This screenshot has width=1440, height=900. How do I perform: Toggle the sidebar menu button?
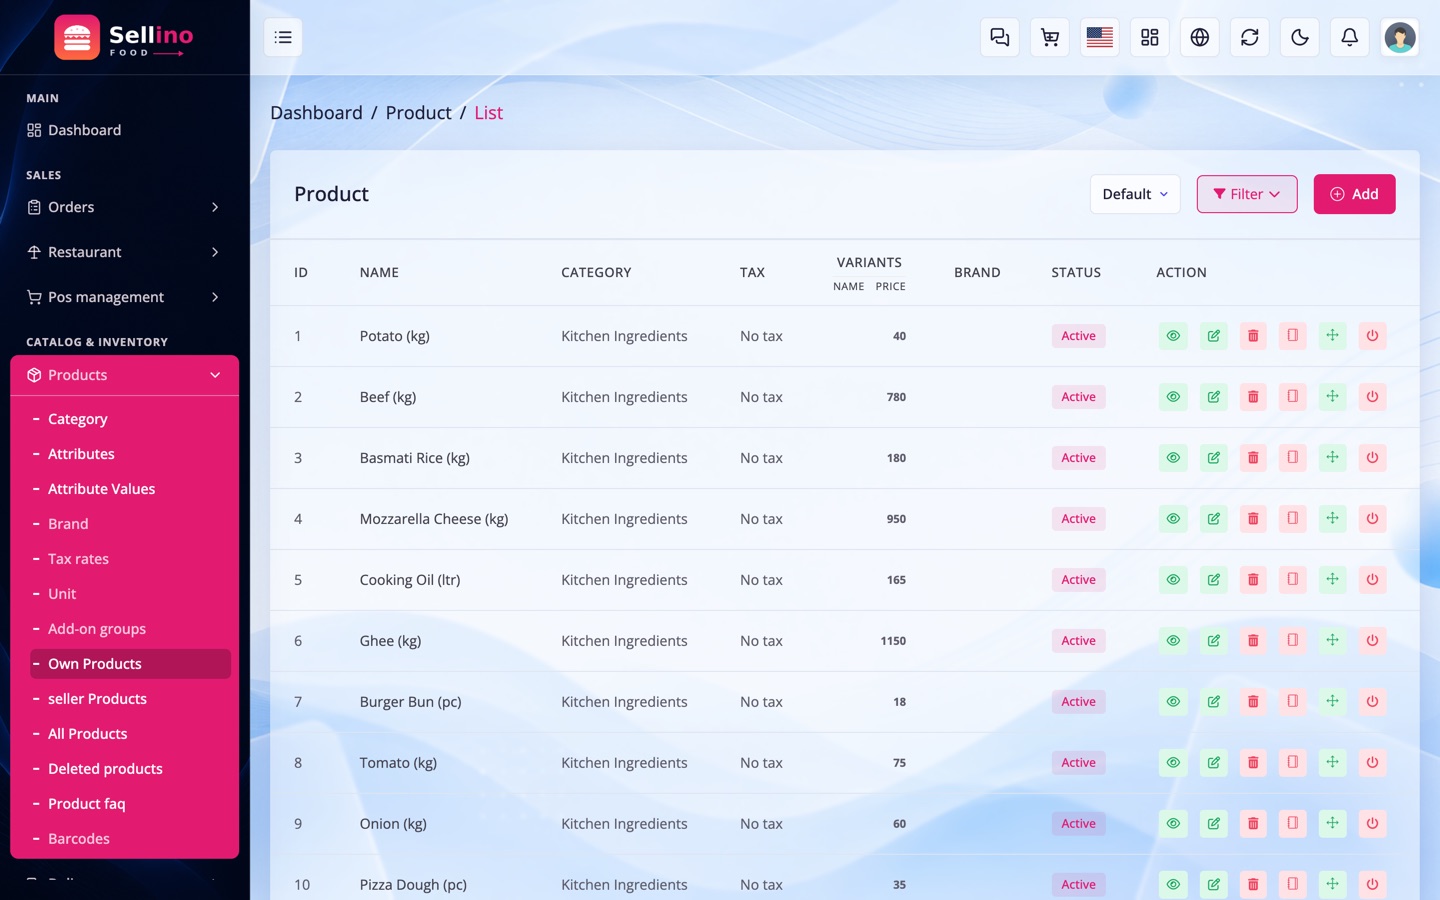[x=283, y=38]
